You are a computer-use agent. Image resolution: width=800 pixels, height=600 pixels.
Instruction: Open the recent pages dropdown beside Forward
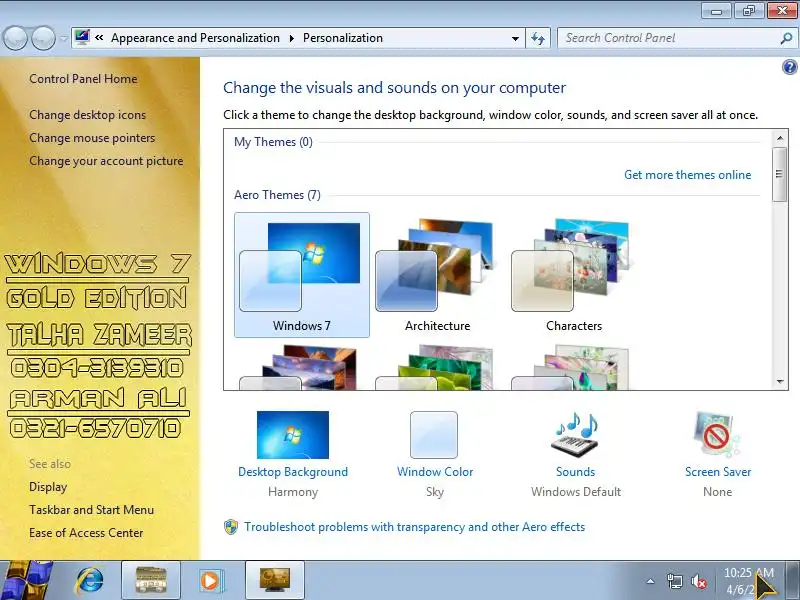click(63, 38)
